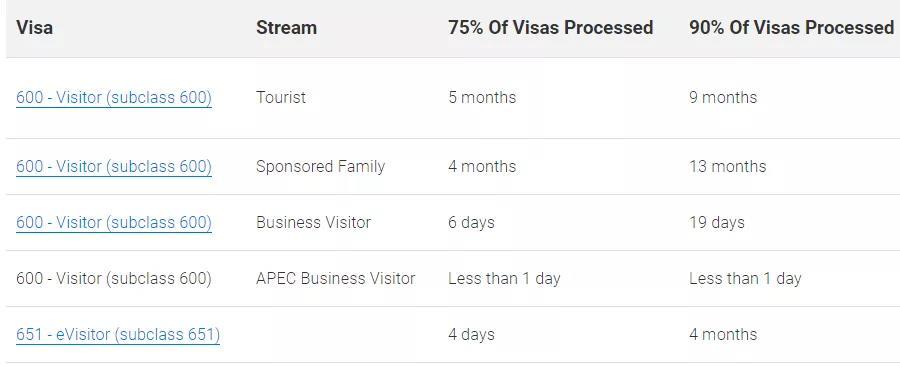Open the Sponsored Family 600 Visitor link
The height and width of the screenshot is (366, 900).
coord(114,166)
